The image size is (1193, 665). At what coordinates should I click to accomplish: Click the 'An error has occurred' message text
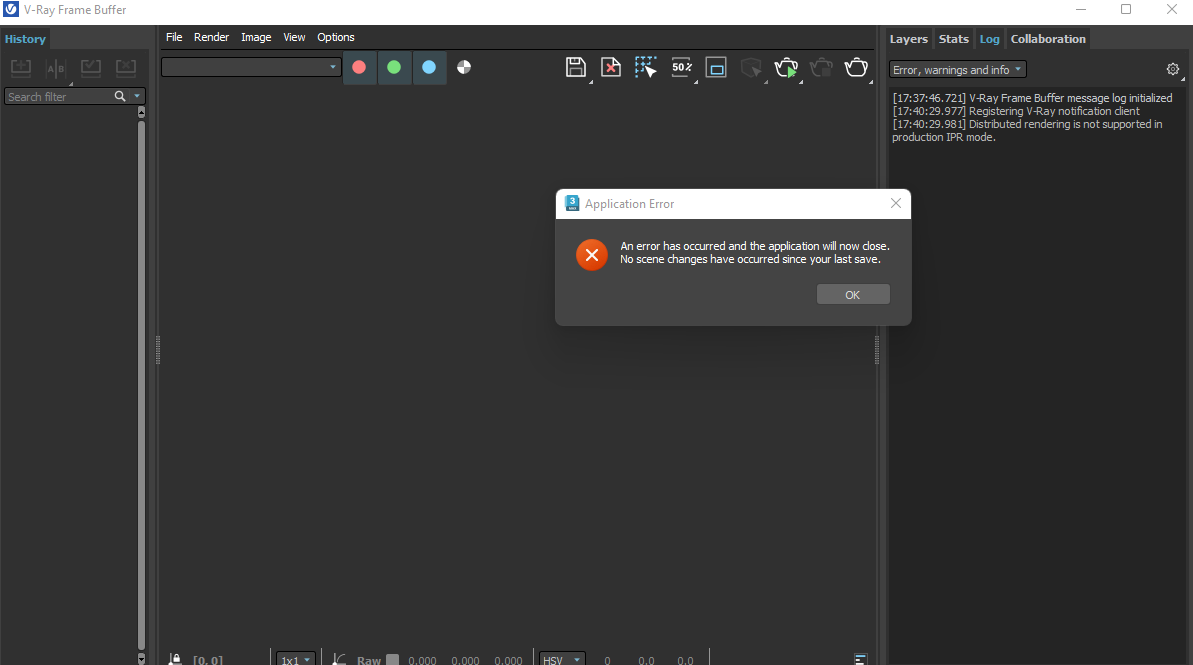tap(755, 246)
